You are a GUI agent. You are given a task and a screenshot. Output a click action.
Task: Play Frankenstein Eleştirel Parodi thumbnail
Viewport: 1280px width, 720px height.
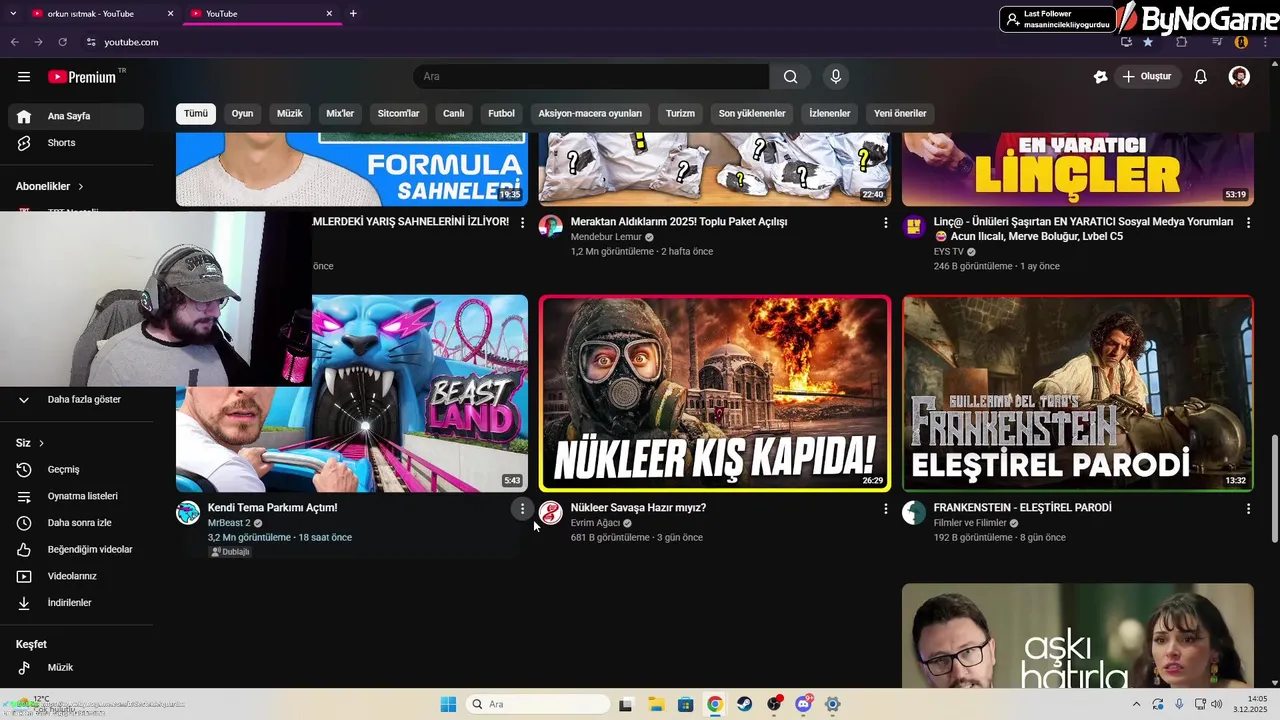[x=1077, y=393]
